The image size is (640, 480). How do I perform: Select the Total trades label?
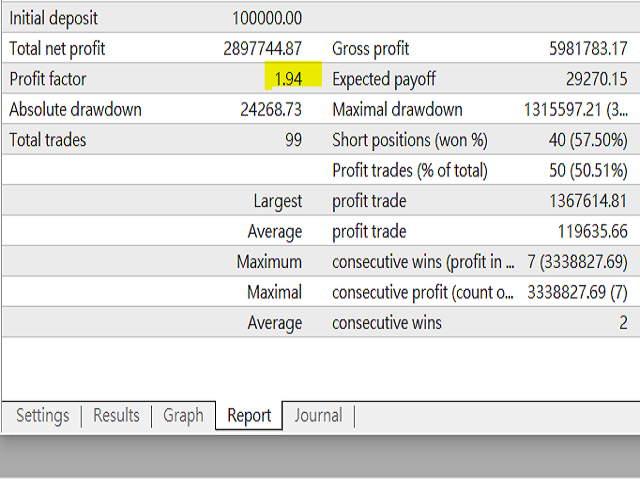click(48, 140)
